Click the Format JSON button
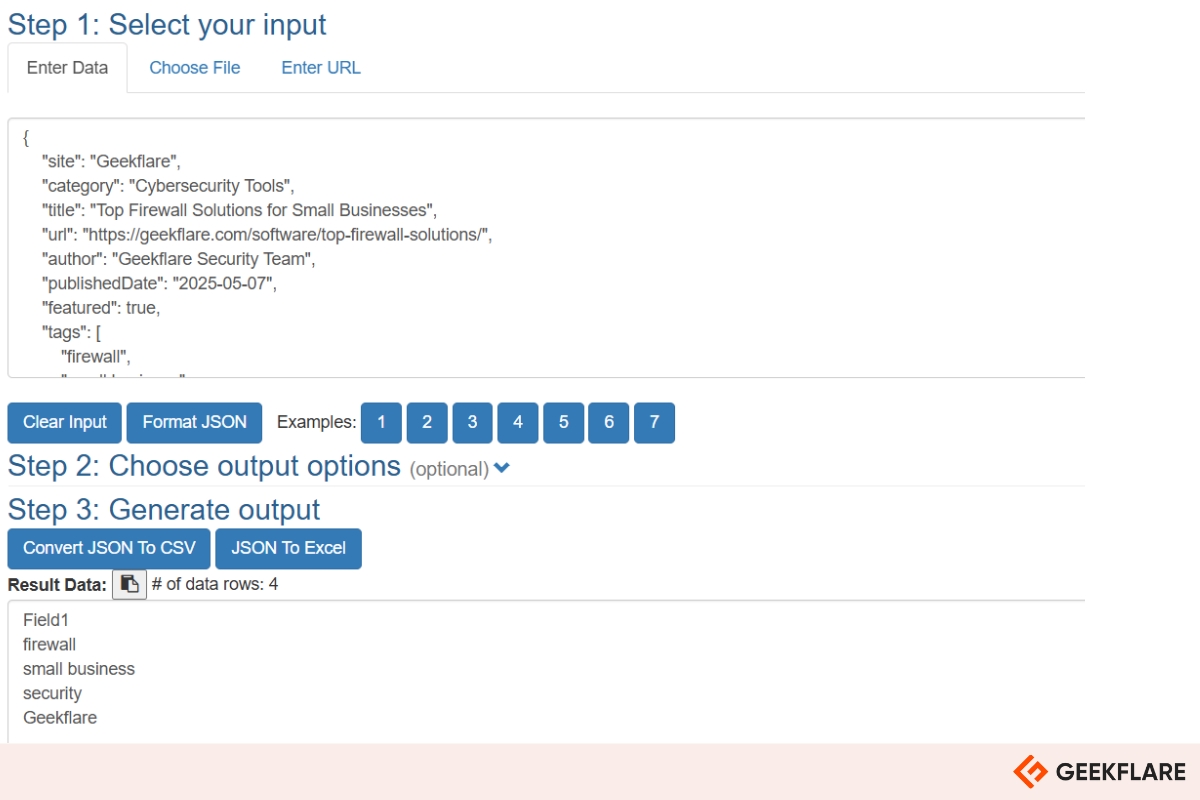This screenshot has width=1200, height=800. point(194,422)
